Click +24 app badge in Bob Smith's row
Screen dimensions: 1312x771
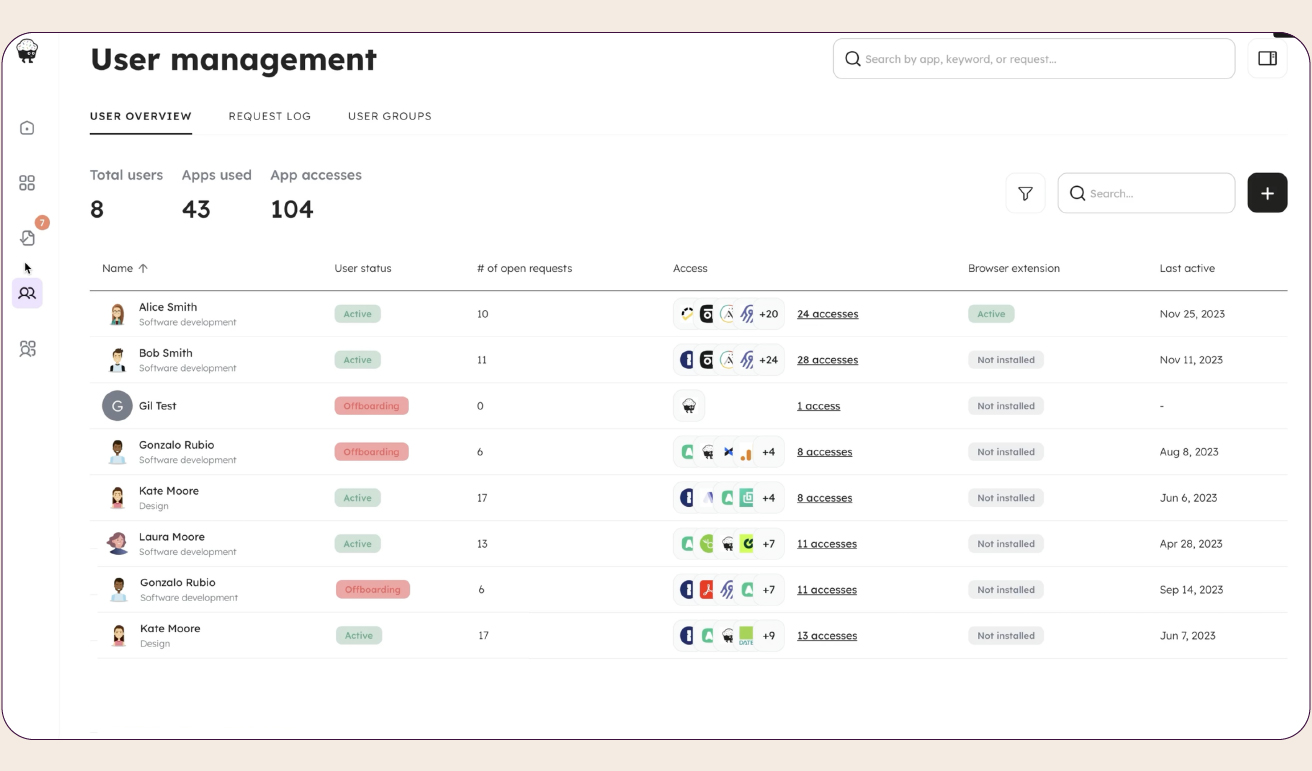coord(768,360)
